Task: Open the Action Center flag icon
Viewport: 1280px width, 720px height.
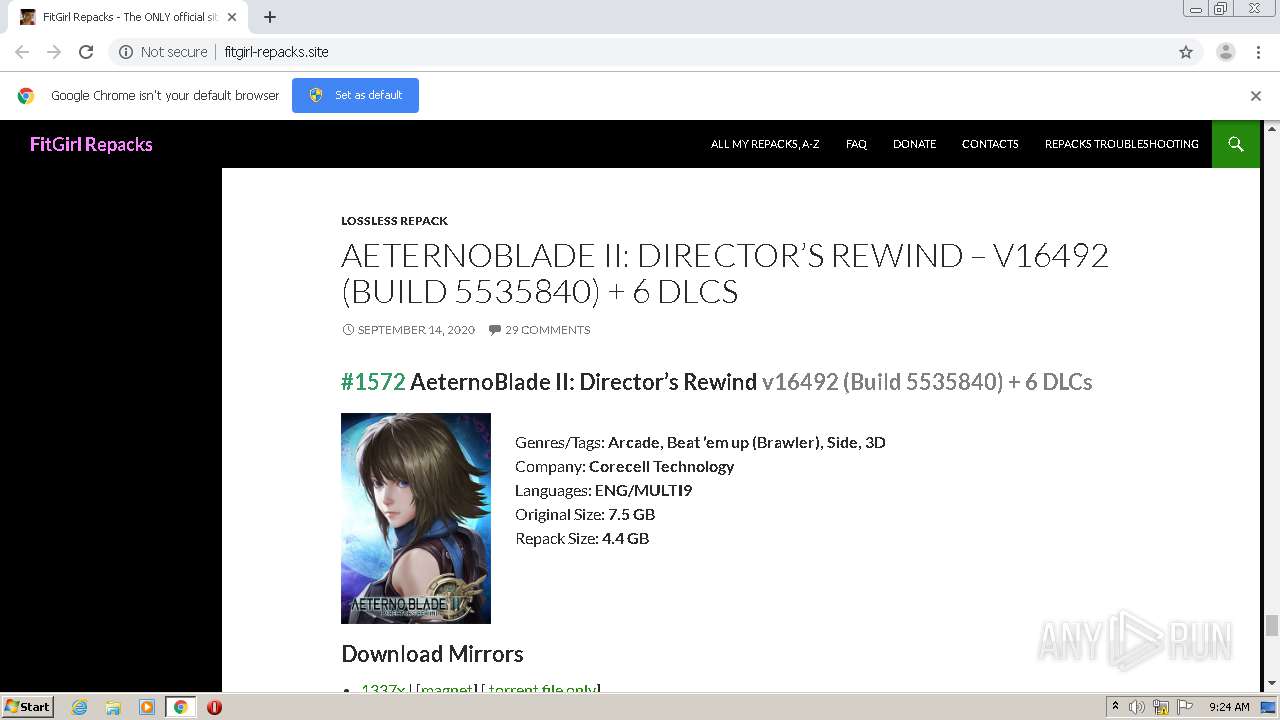Action: pyautogui.click(x=1185, y=707)
